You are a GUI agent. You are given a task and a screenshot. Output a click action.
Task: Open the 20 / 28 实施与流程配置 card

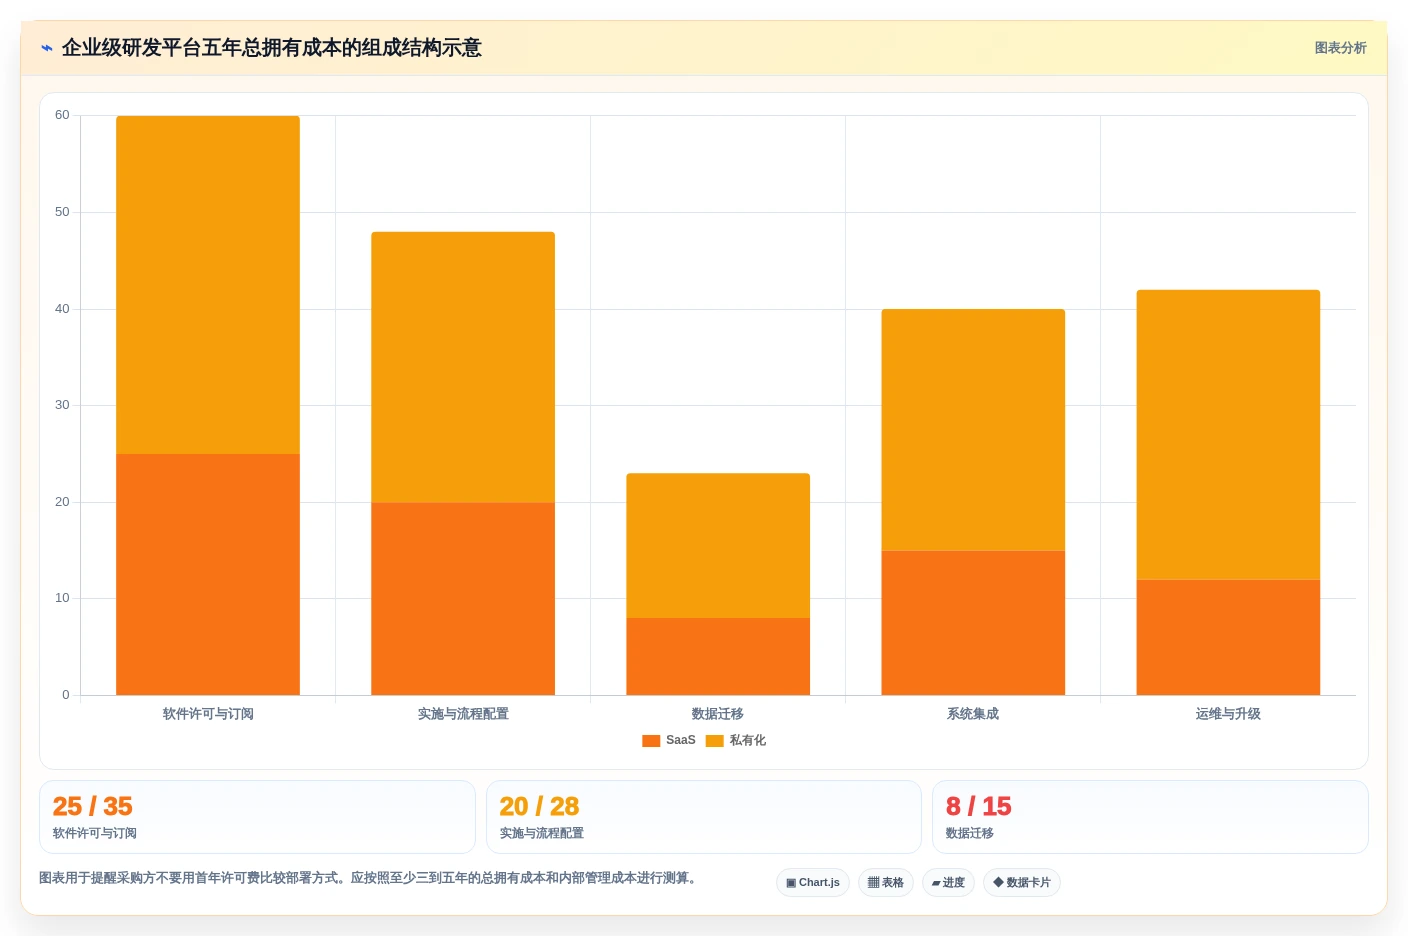pos(704,817)
